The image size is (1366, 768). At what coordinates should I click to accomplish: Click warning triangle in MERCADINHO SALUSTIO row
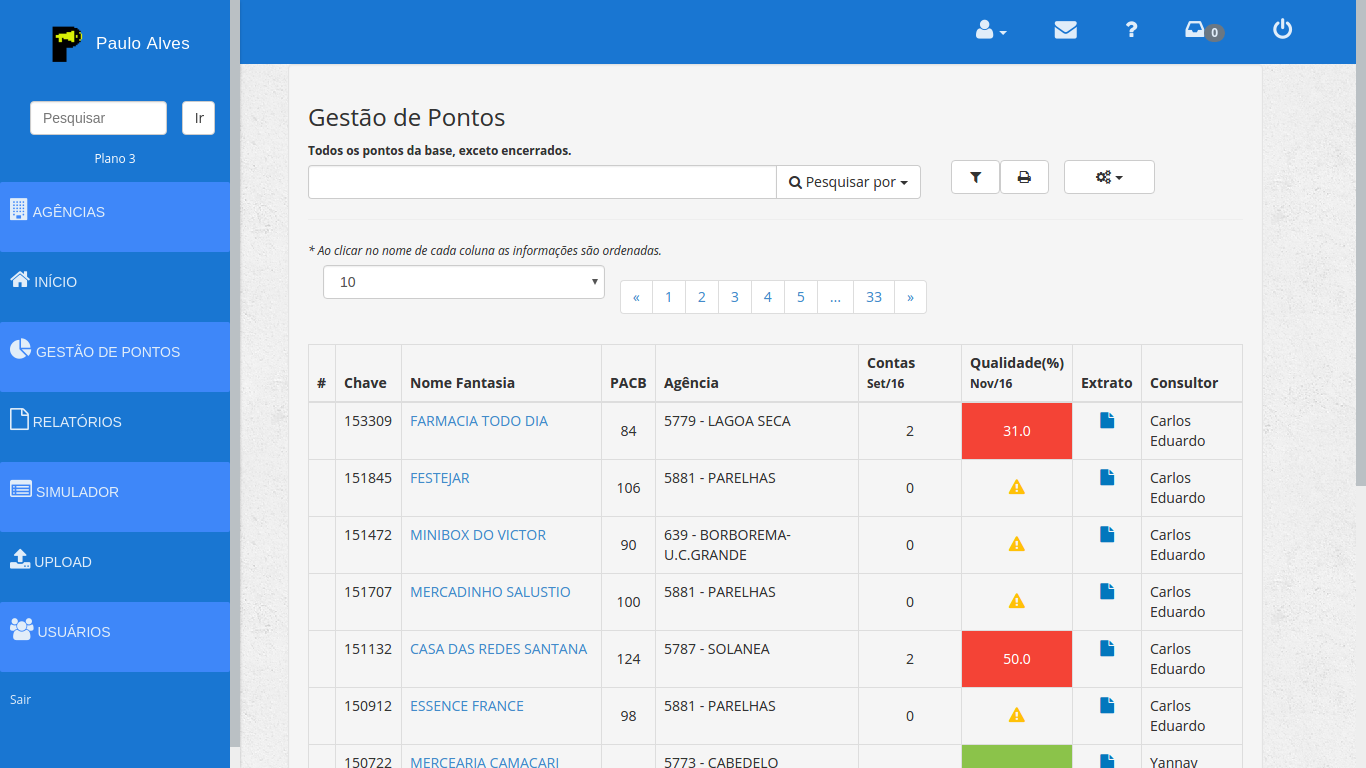coord(1017,601)
